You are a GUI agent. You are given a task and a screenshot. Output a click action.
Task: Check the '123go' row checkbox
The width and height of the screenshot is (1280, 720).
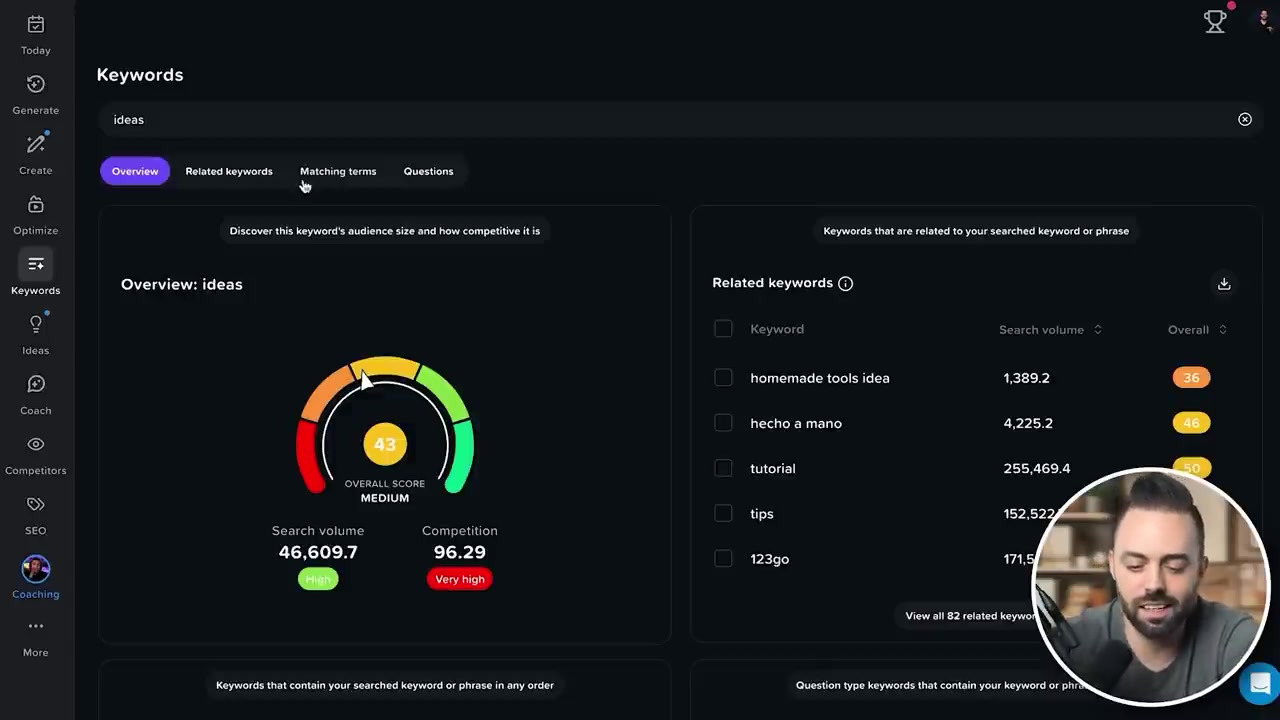click(723, 559)
